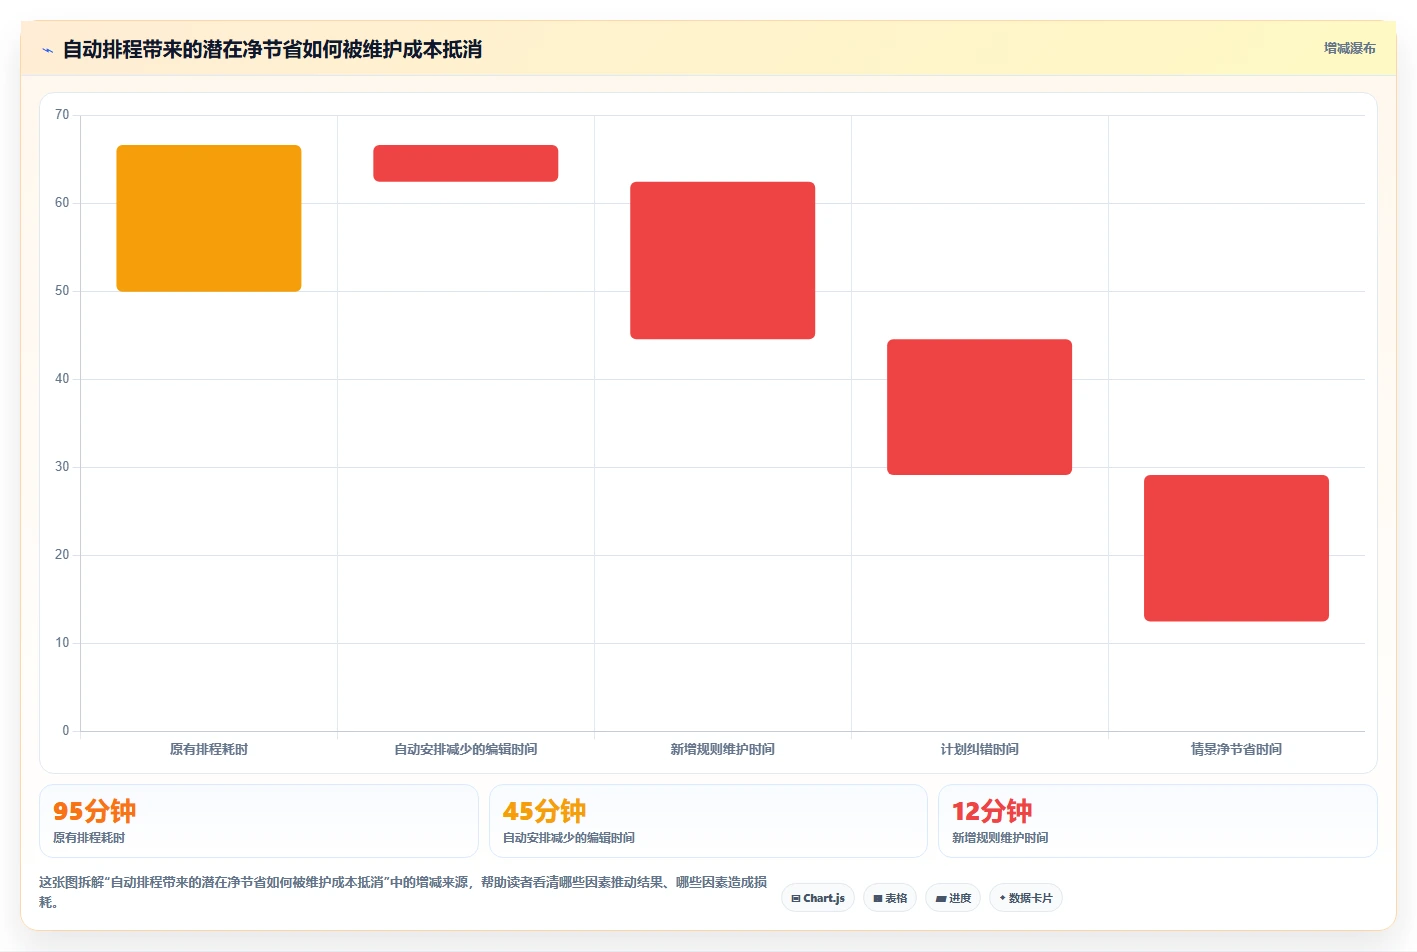The height and width of the screenshot is (952, 1417).
Task: Click the 自动安排减少的编辑时间 caption under 45分钟
Action: click(x=569, y=838)
